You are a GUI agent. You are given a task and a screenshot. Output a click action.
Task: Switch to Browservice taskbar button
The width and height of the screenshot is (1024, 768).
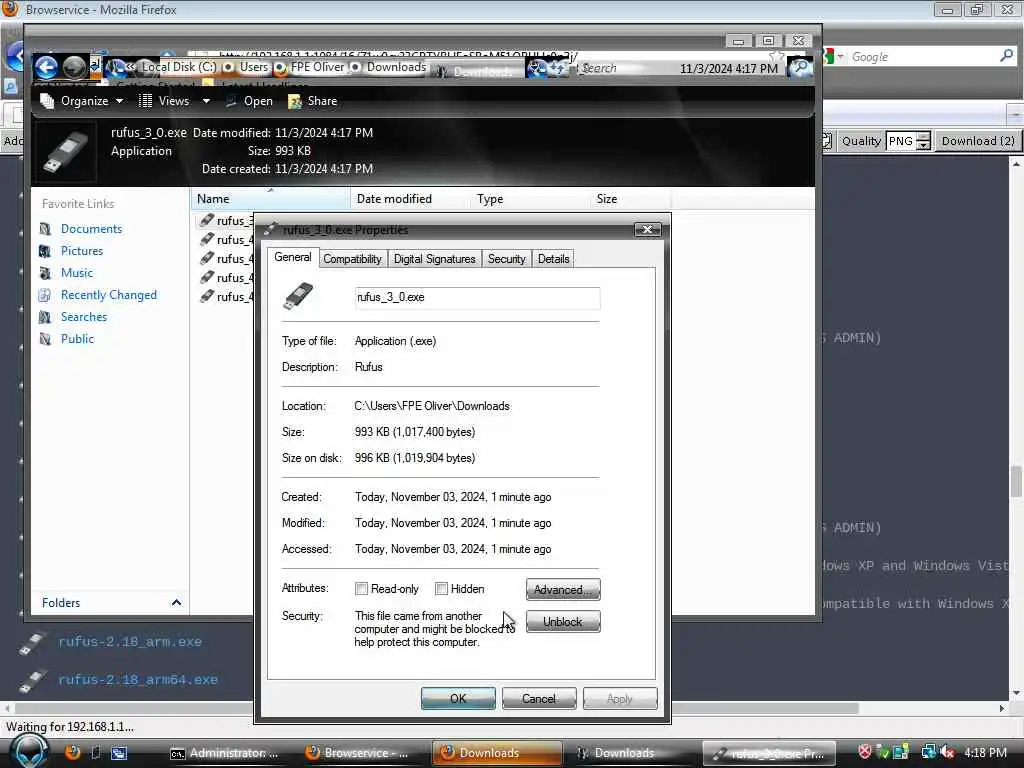364,753
